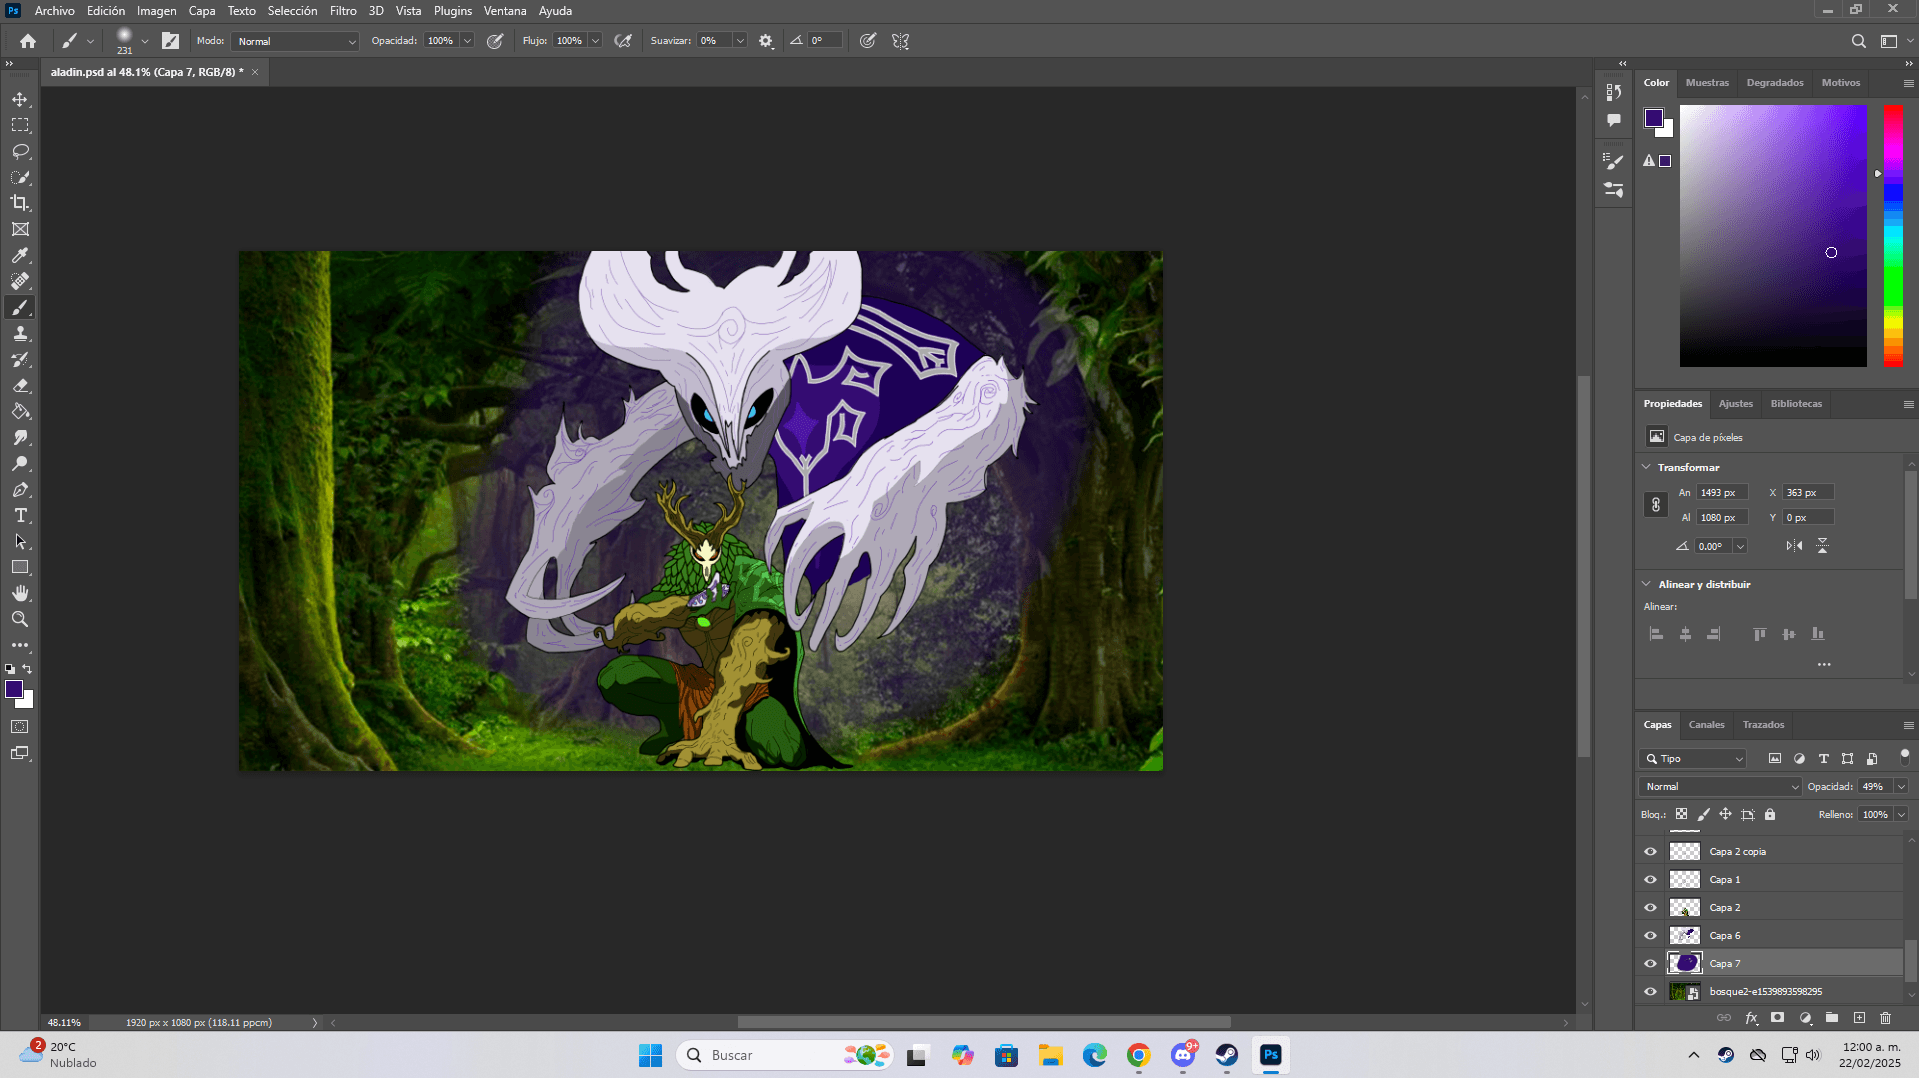Viewport: 1919px width, 1078px height.
Task: Select the Eyedropper tool
Action: click(x=20, y=256)
